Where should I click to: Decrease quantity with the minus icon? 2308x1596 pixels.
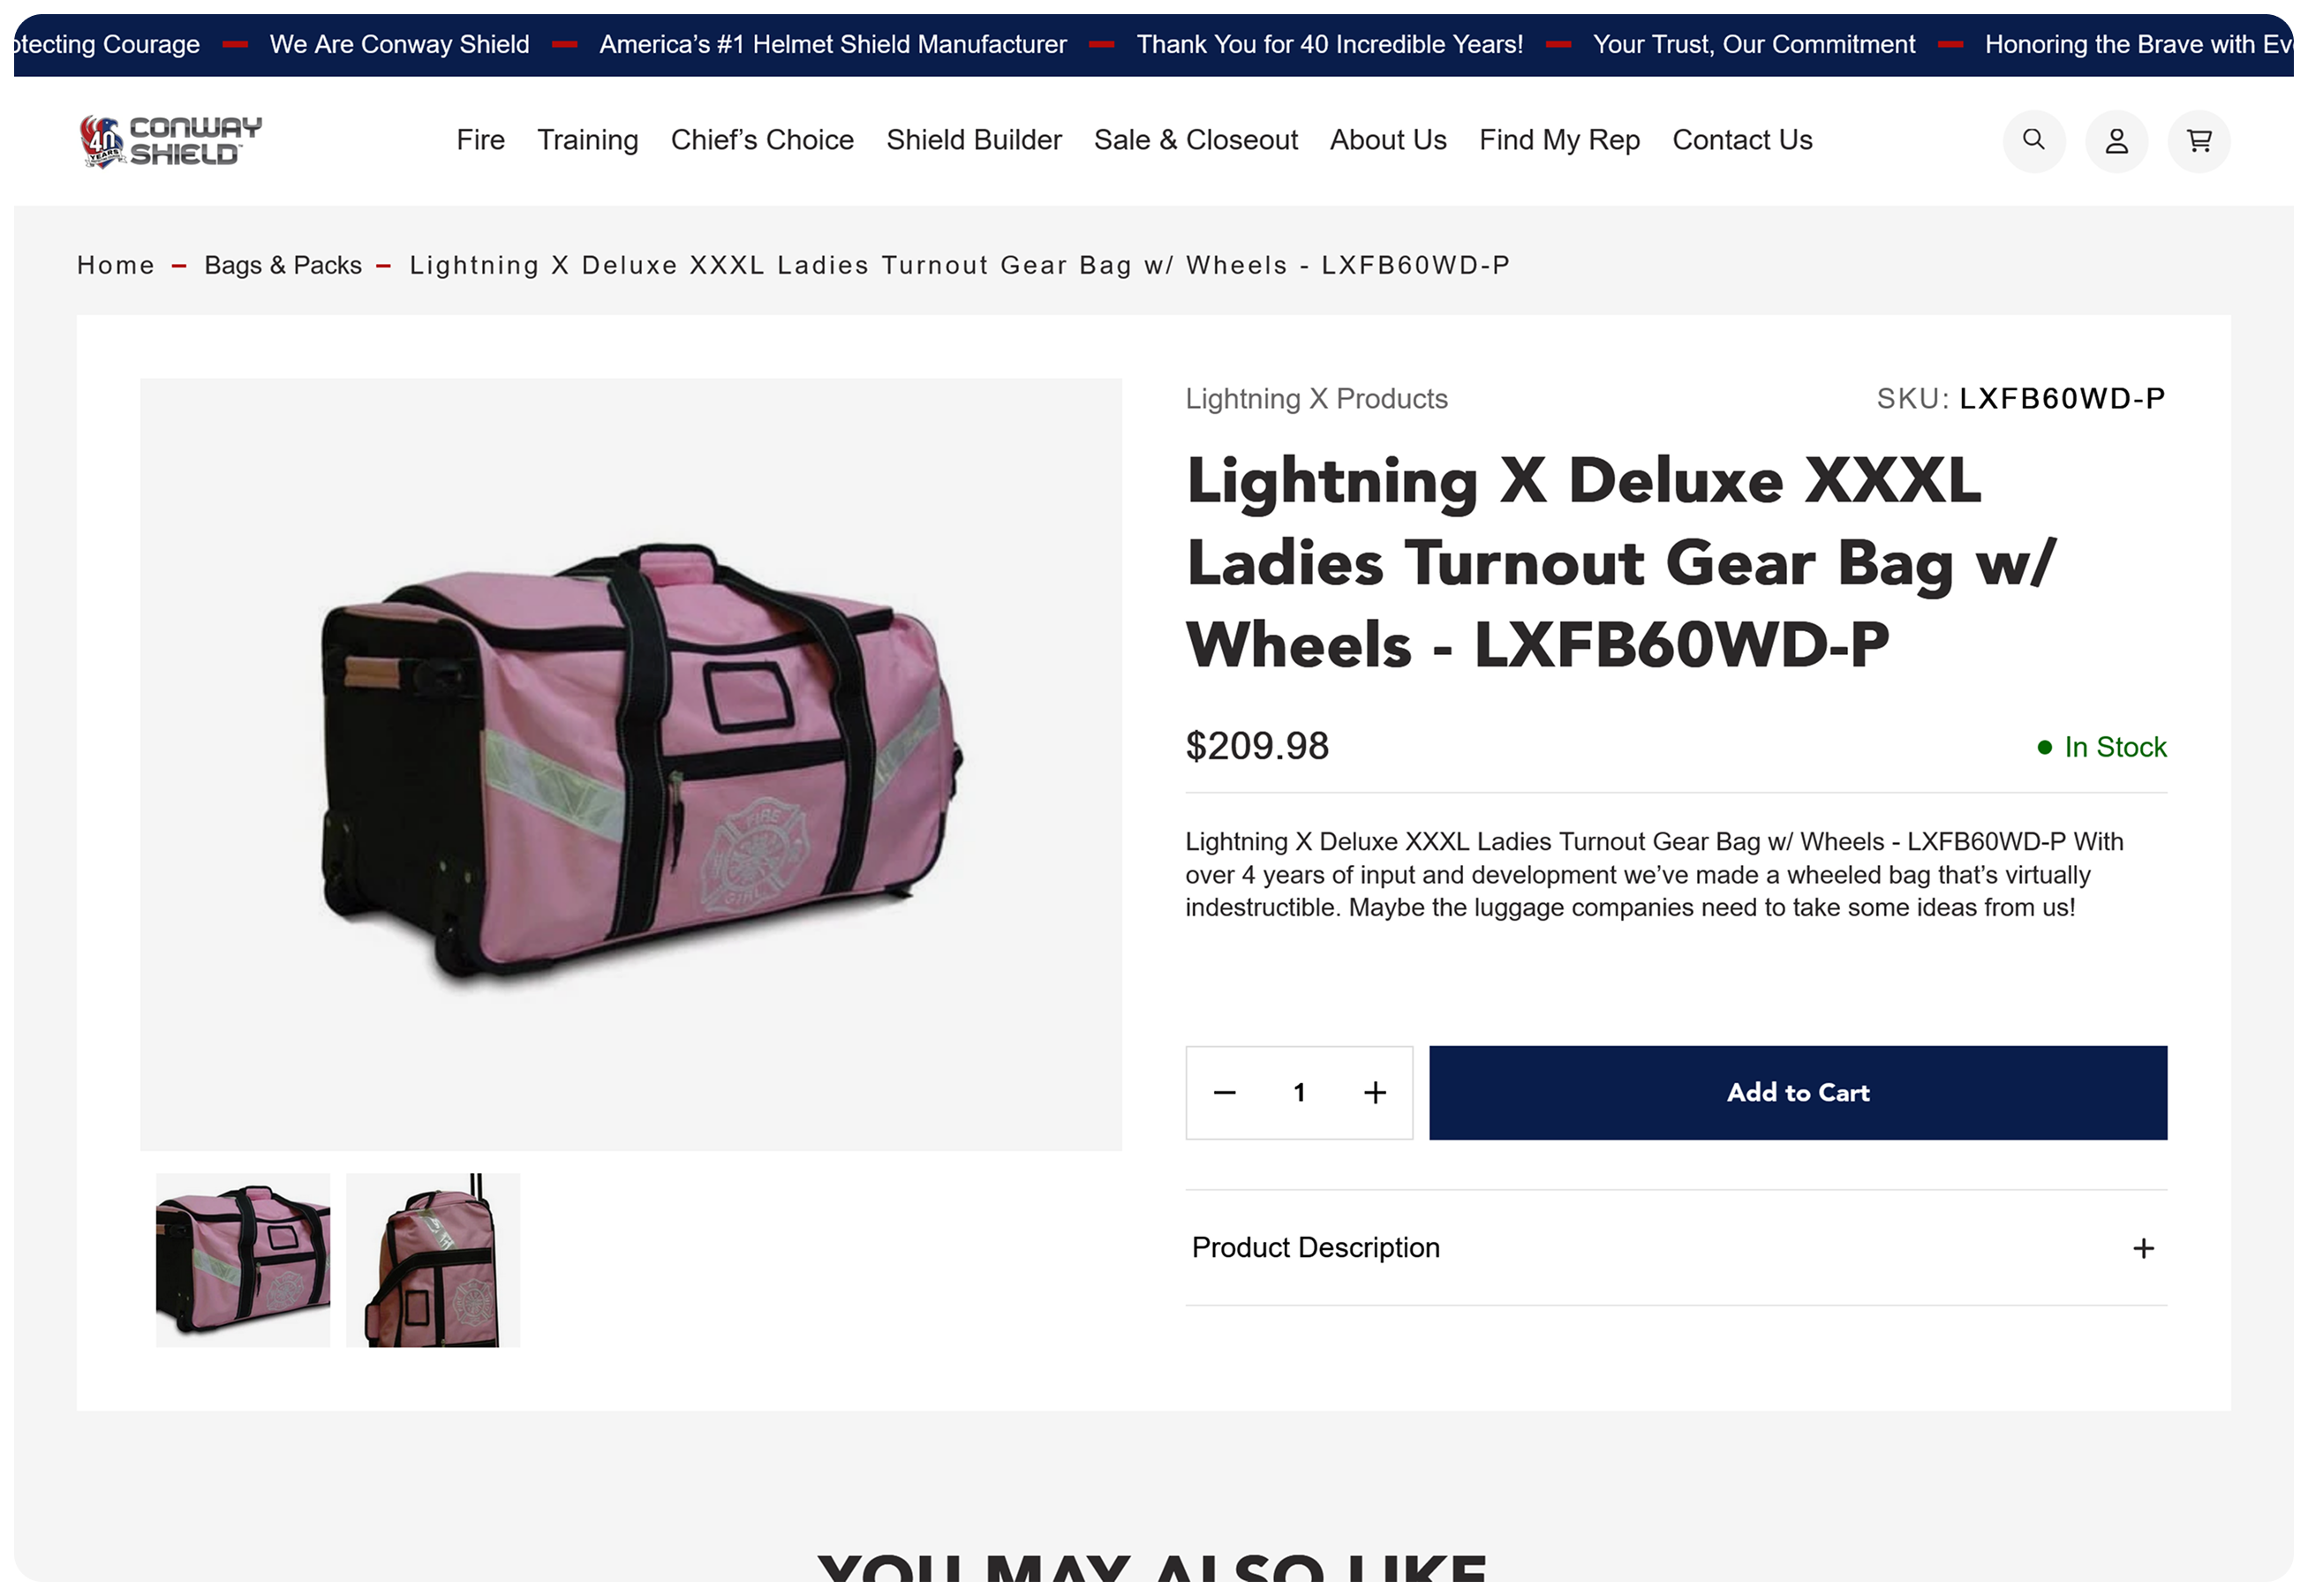[x=1225, y=1092]
